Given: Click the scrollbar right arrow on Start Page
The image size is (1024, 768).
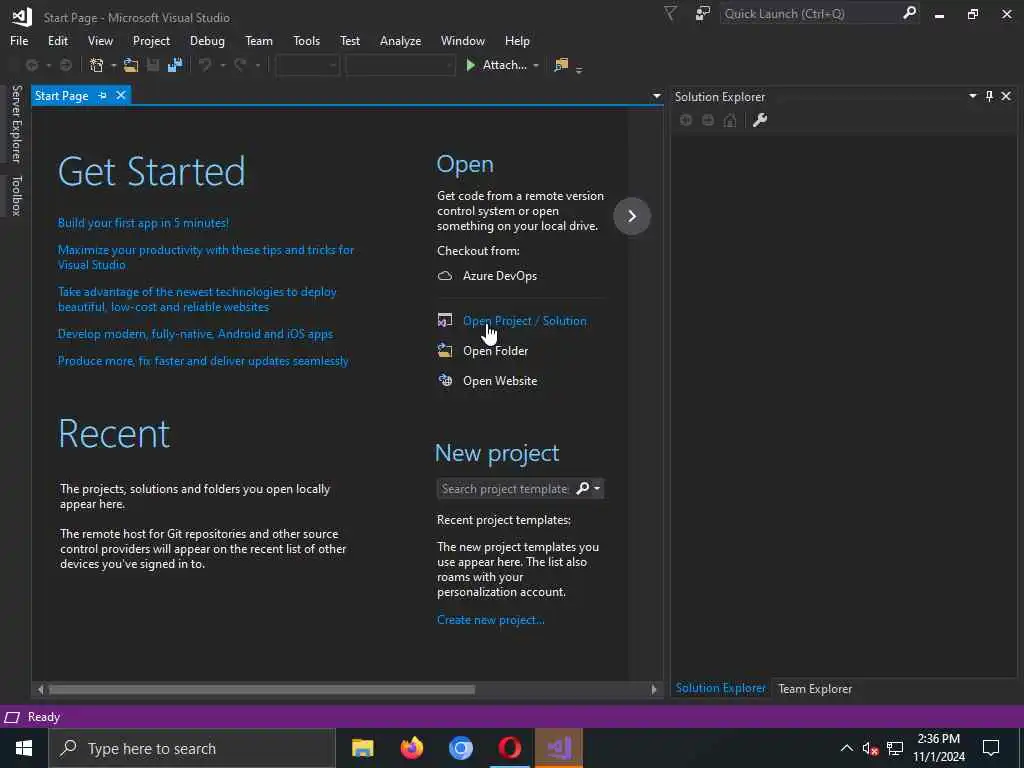Looking at the screenshot, I should click(654, 690).
